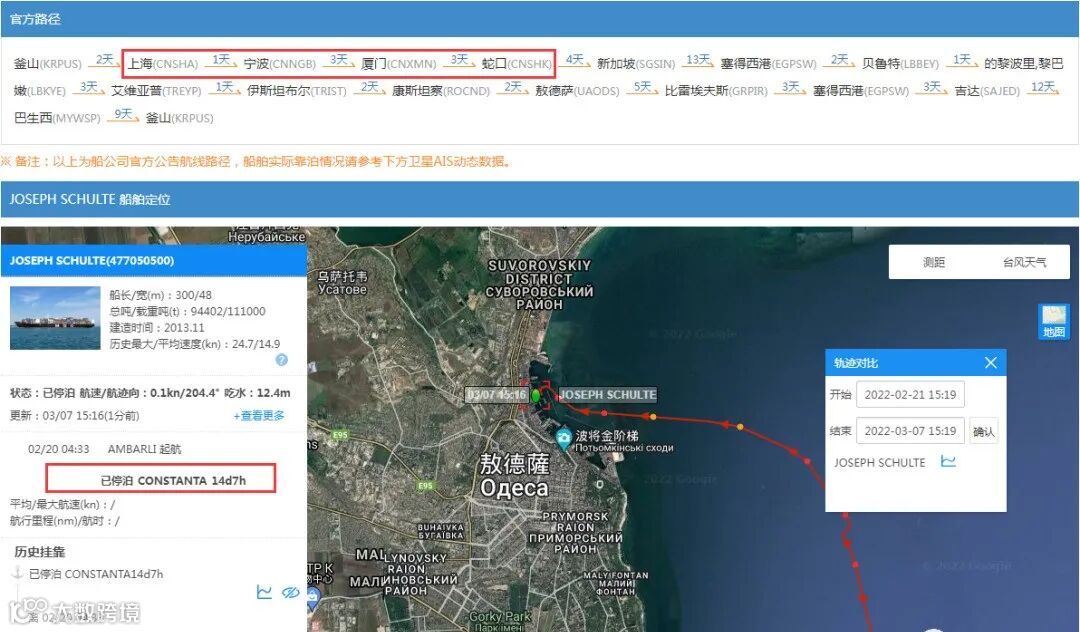Click the 已停泊 CONSTANTA 14d7h status row
Image resolution: width=1080 pixels, height=632 pixels.
[160, 478]
